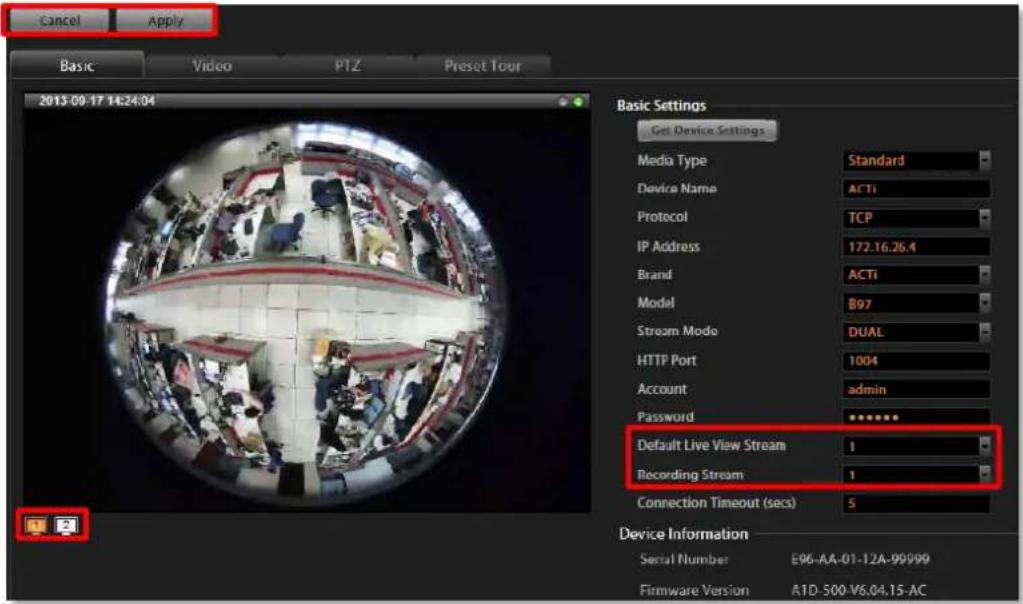Open the Brand dropdown
Image resolution: width=1023 pixels, height=604 pixels.
point(985,275)
